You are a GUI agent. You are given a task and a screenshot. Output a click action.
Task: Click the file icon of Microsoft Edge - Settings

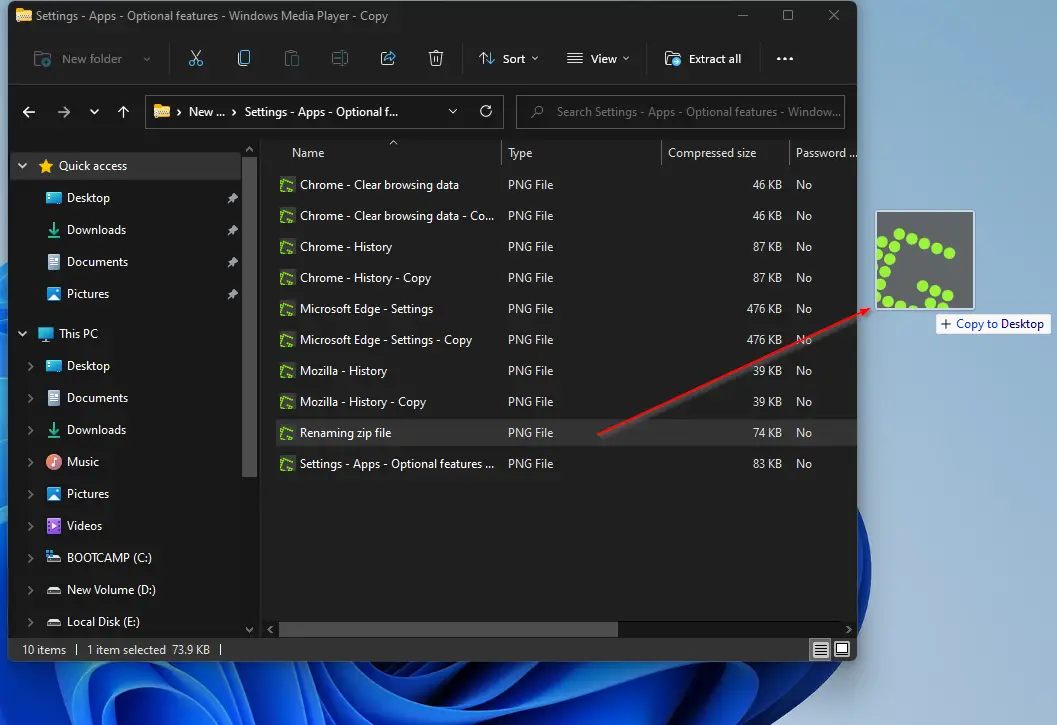click(287, 309)
